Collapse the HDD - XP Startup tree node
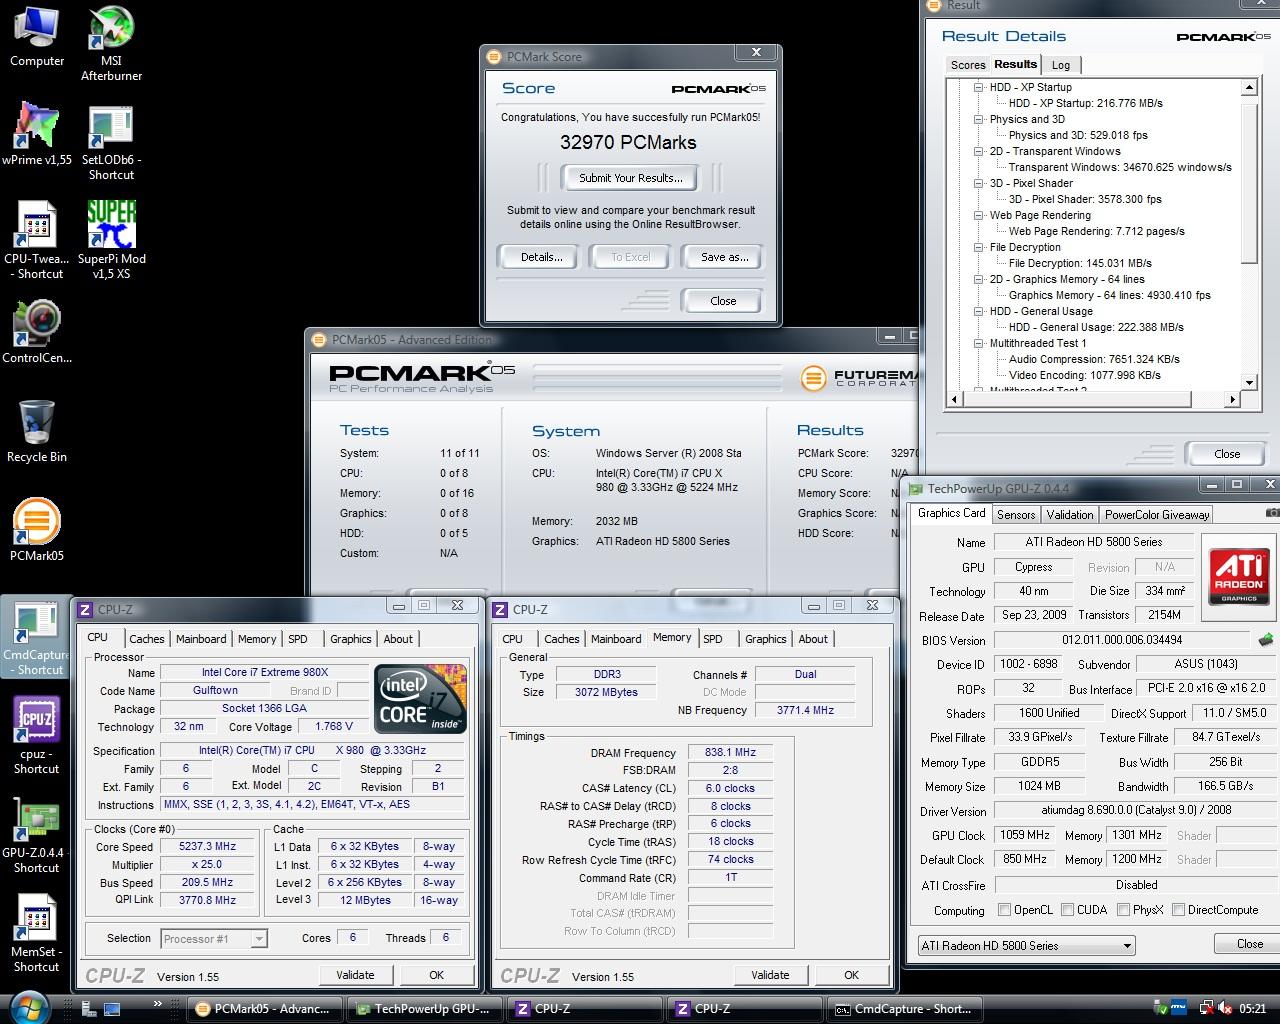 click(x=979, y=87)
